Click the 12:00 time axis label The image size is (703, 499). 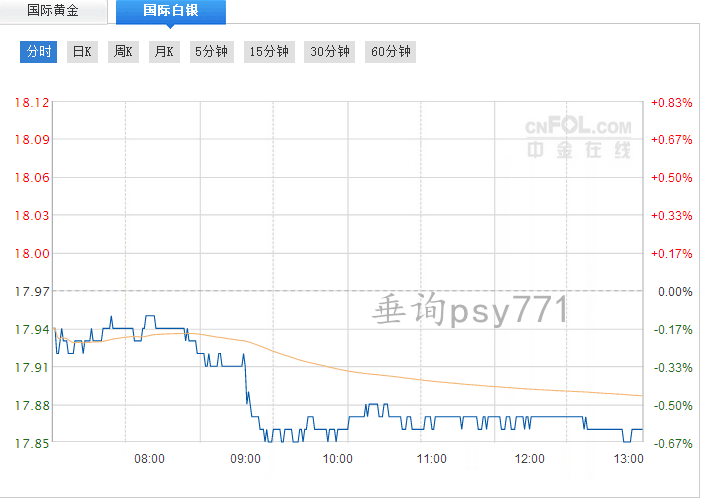pyautogui.click(x=529, y=459)
